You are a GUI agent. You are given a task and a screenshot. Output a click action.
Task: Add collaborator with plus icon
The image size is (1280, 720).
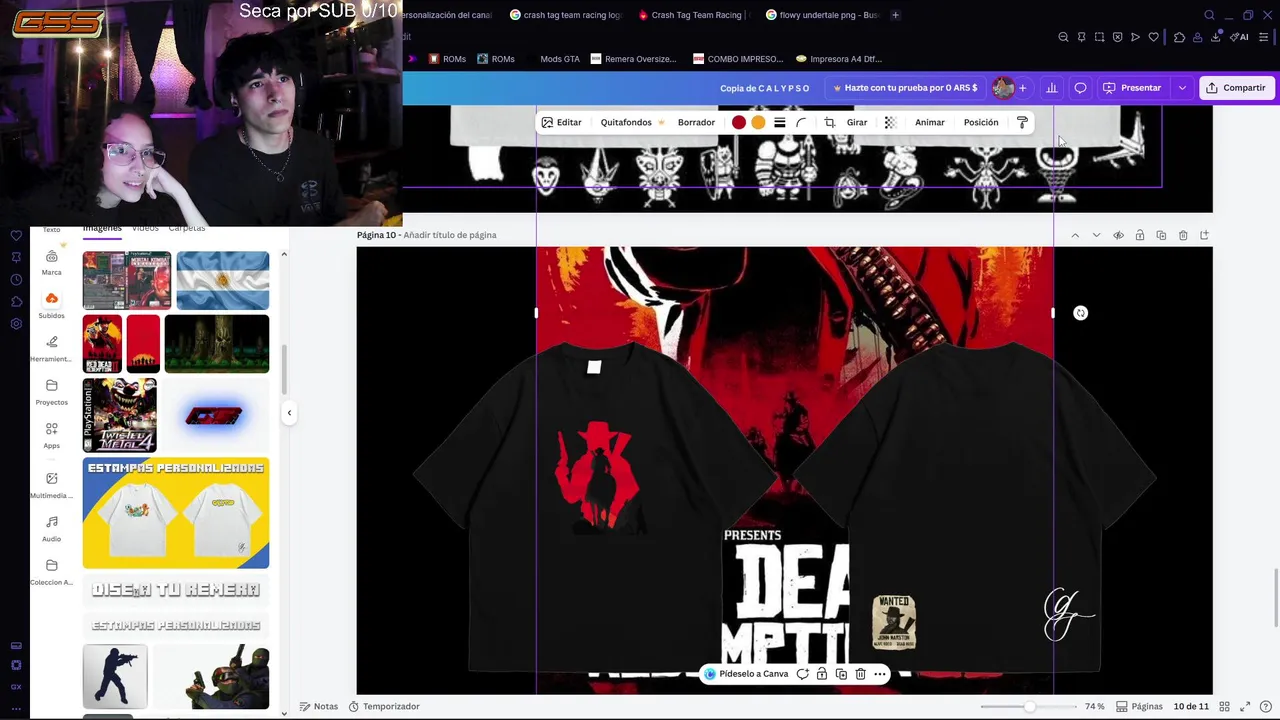1022,88
